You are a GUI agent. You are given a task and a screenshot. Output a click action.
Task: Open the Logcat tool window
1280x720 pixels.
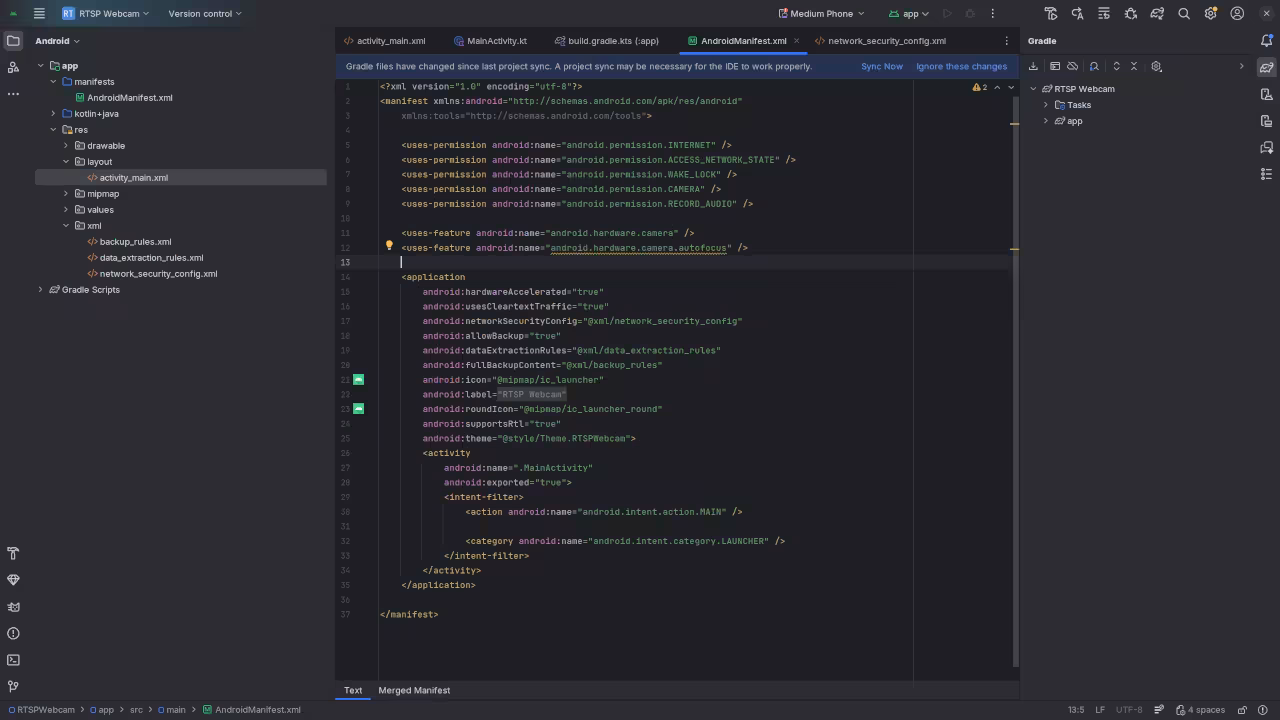click(x=13, y=606)
